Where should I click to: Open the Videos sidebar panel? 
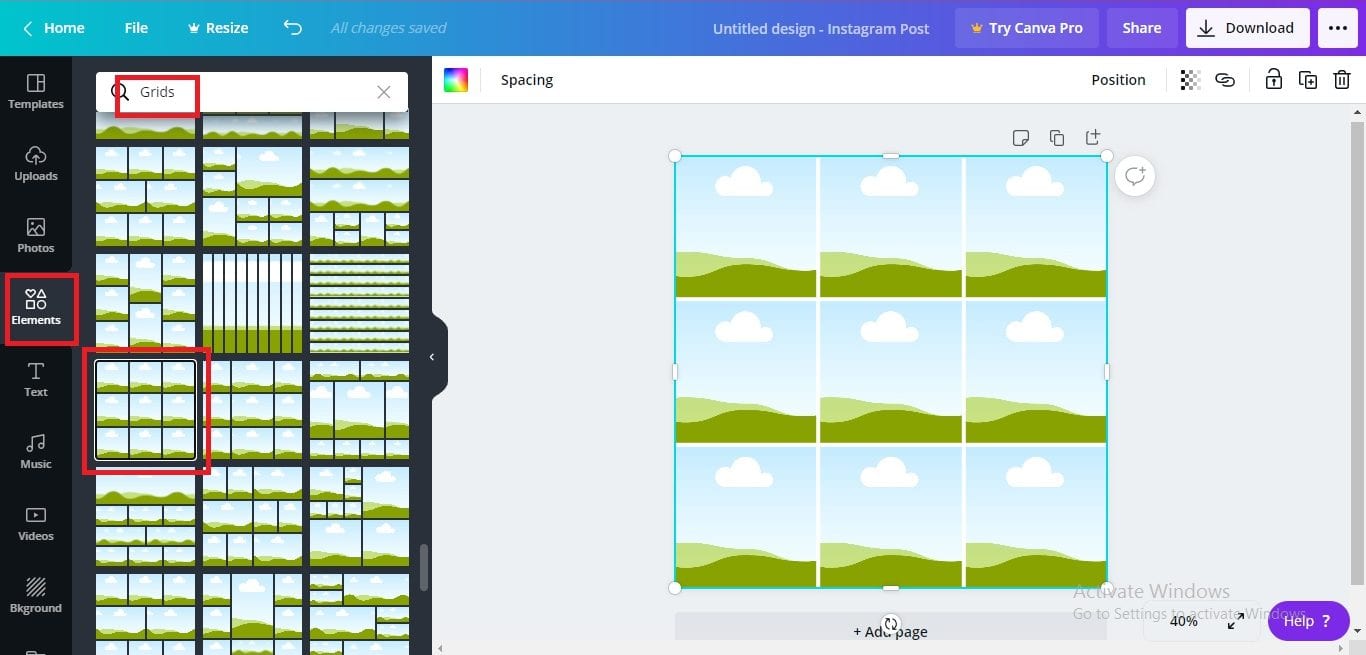36,523
